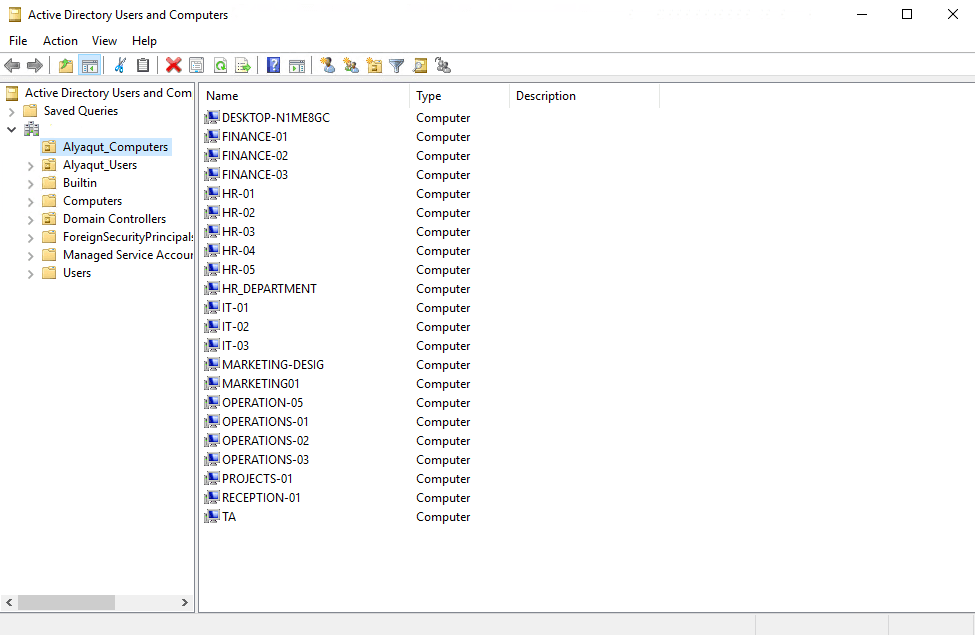The width and height of the screenshot is (975, 635).
Task: Select Alyaqut_Users in the tree
Action: [x=99, y=165]
